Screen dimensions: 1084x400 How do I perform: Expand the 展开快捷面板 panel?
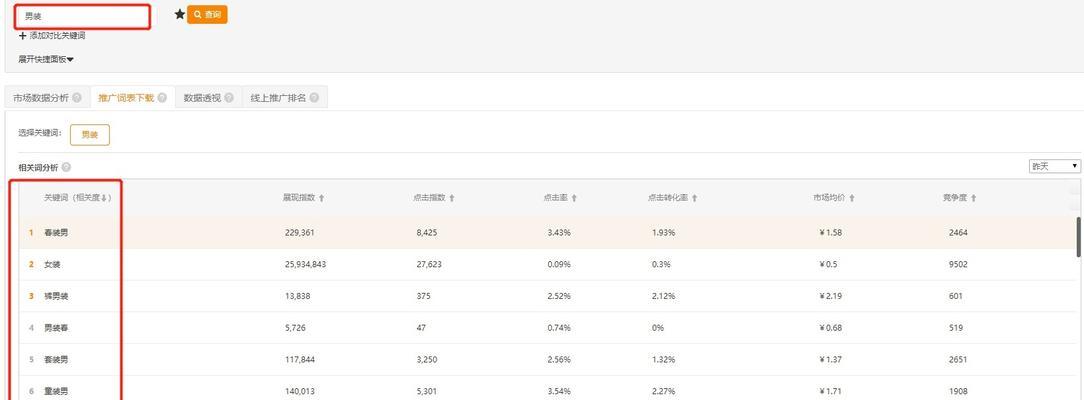pos(46,59)
